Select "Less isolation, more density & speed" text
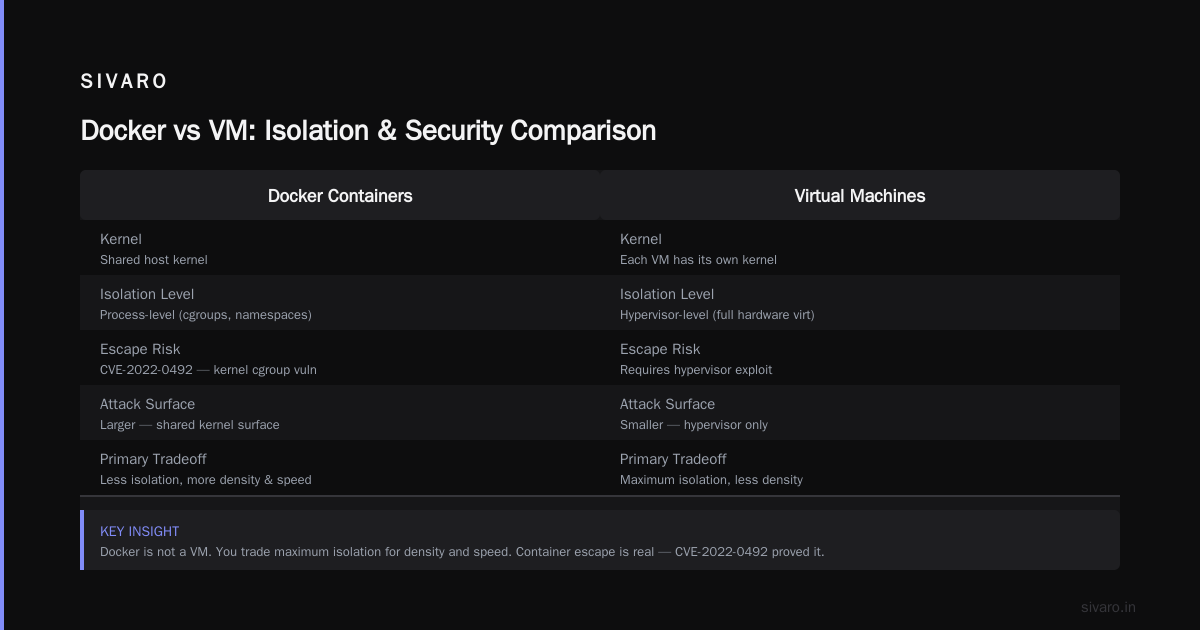Image resolution: width=1200 pixels, height=630 pixels. (x=206, y=480)
